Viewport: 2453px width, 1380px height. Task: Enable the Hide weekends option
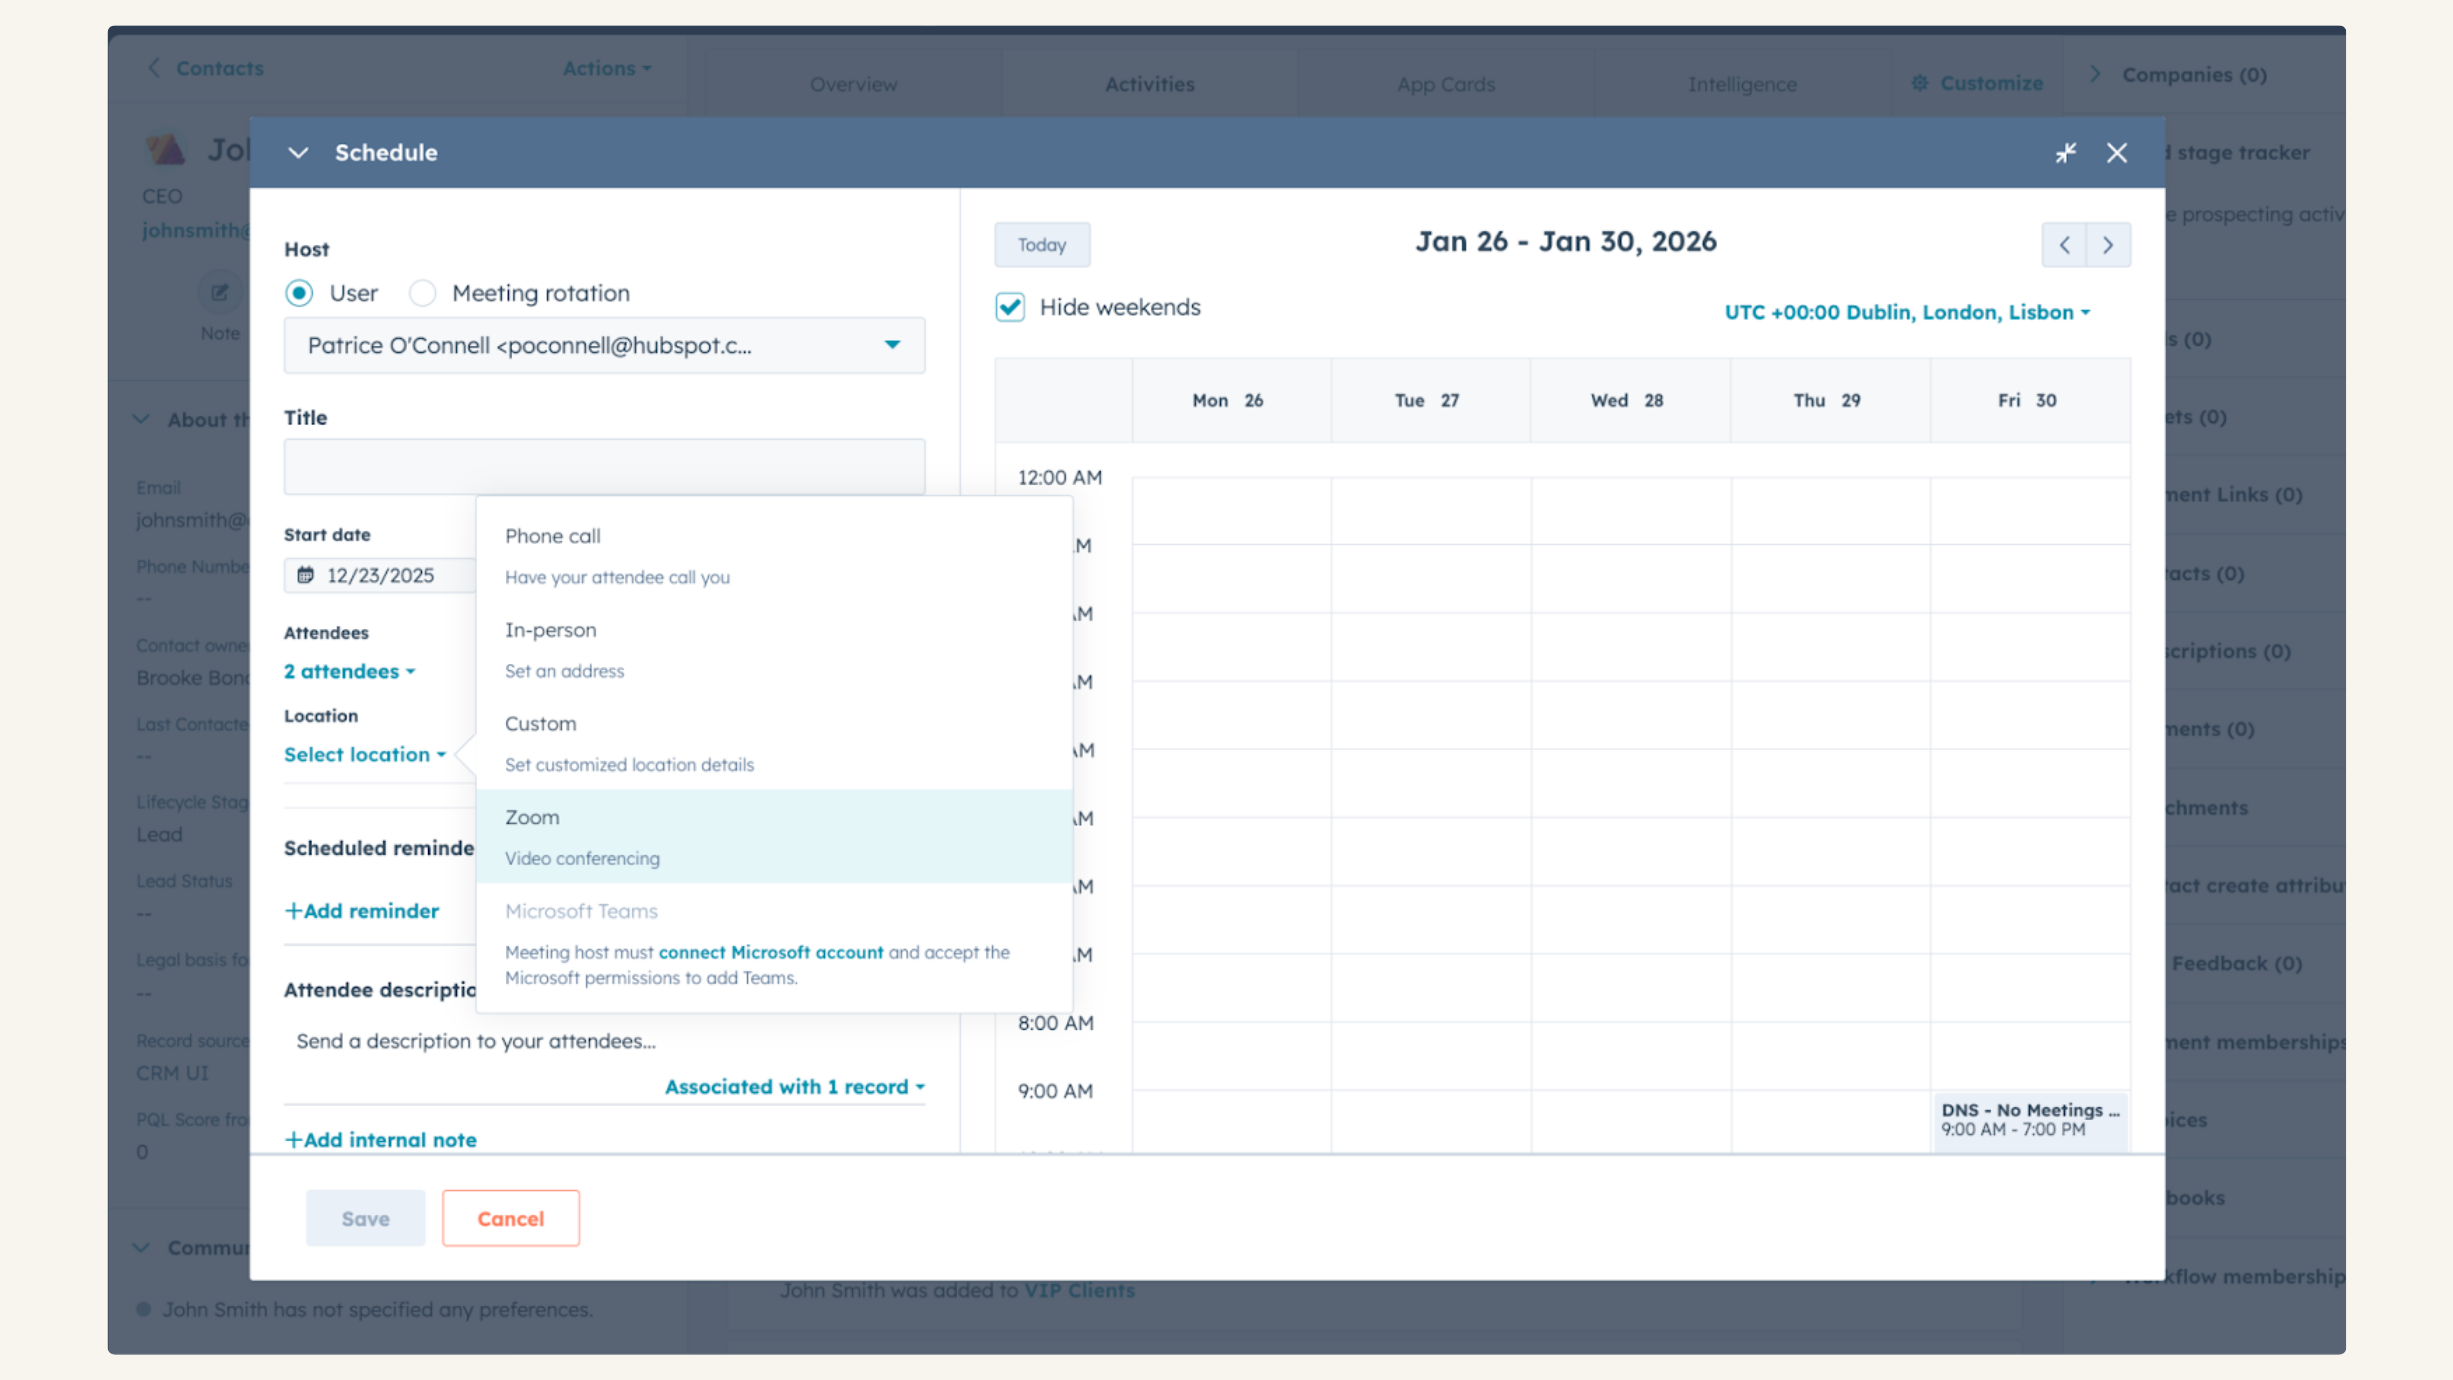click(x=1009, y=307)
